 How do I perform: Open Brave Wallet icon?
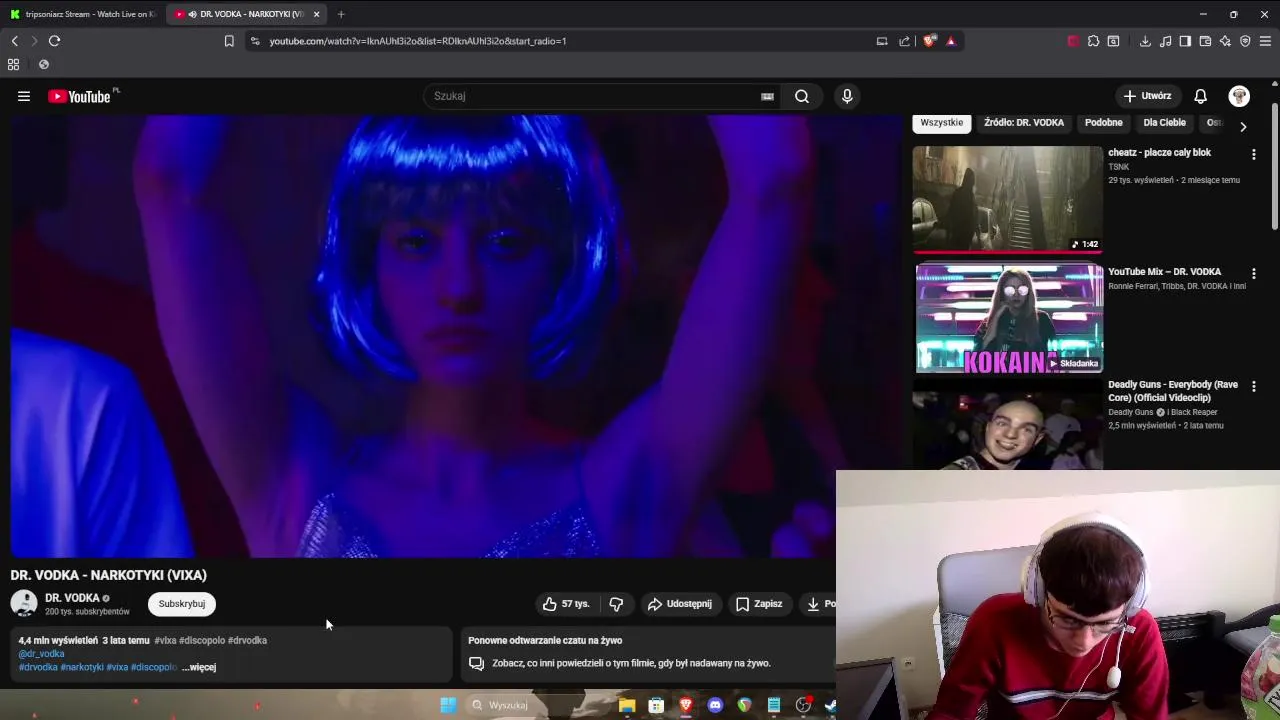[x=1205, y=41]
